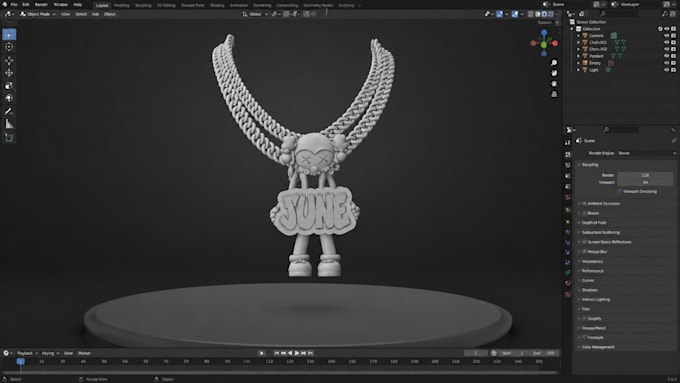Image resolution: width=680 pixels, height=383 pixels.
Task: Select the Rotate tool in toolbar
Action: tap(9, 73)
